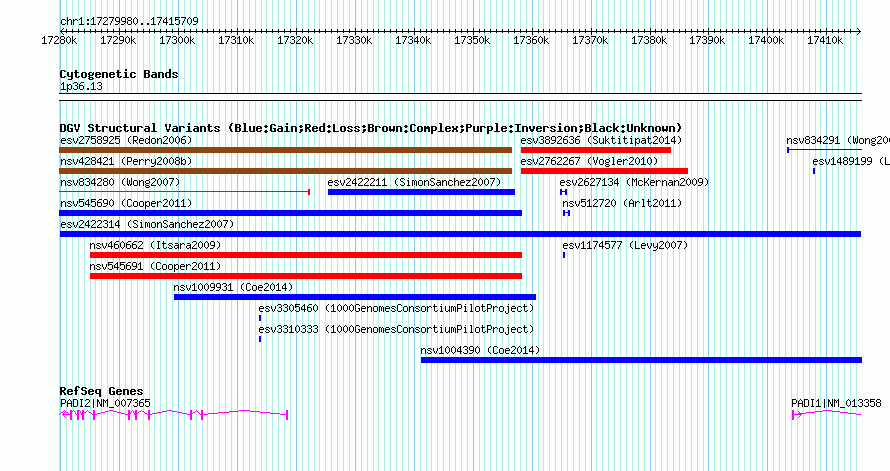Click the long blue esv2422314 gain bar

(460, 234)
